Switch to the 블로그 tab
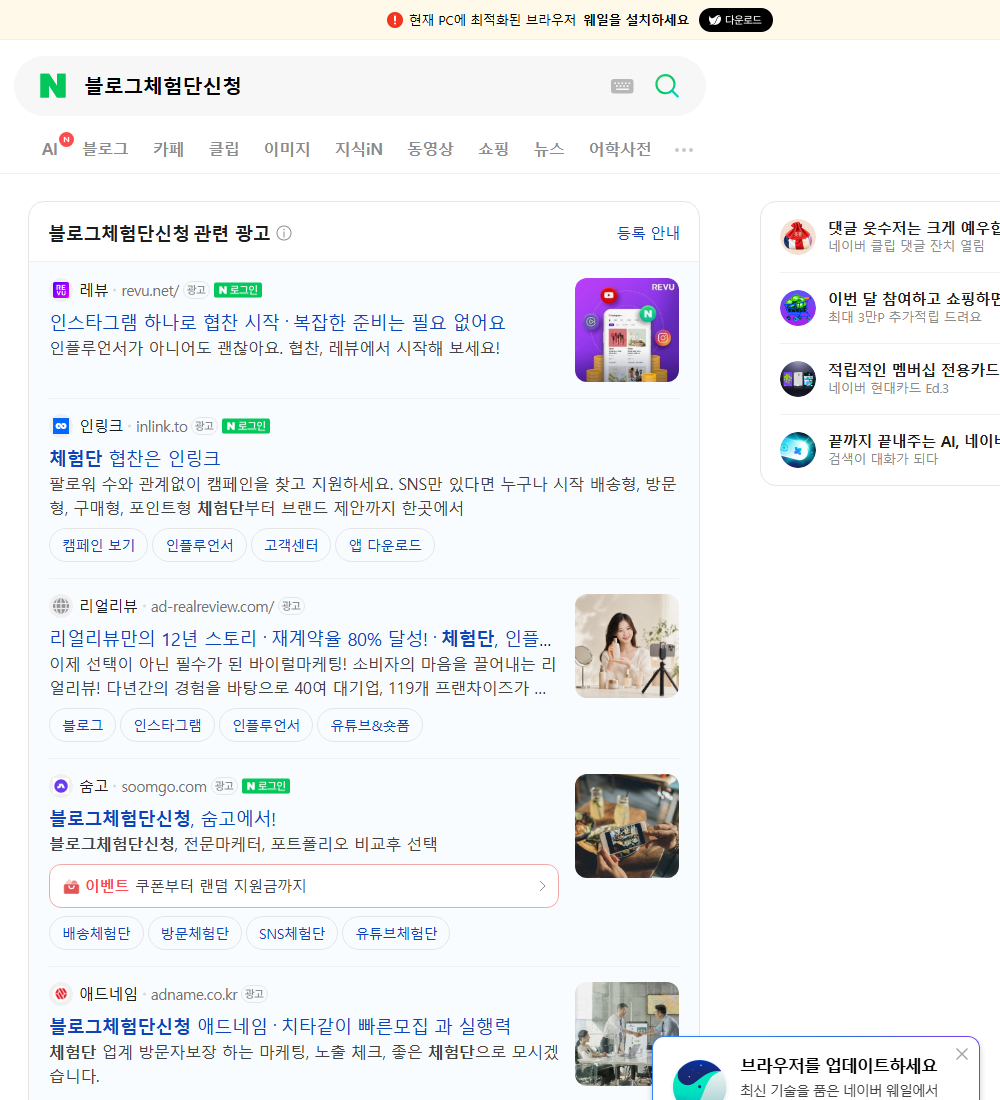This screenshot has height=1100, width=1000. 105,149
